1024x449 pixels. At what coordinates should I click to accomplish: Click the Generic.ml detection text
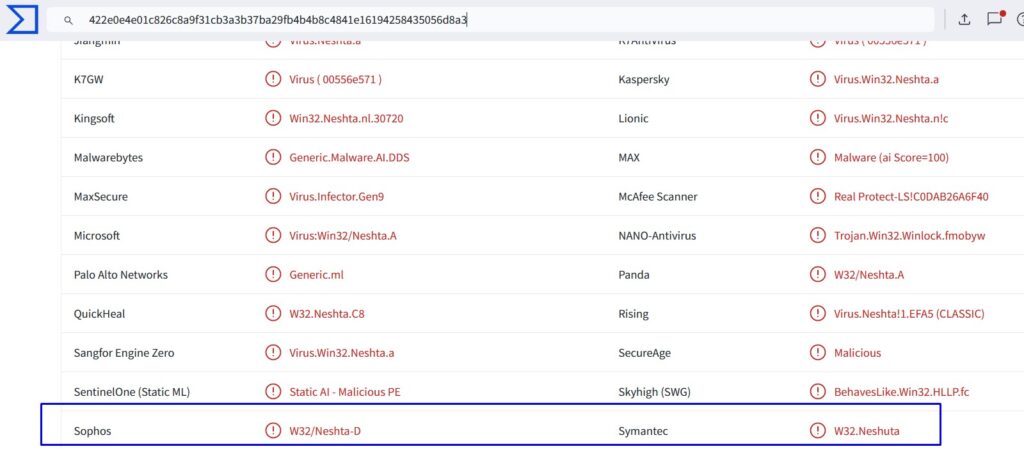coord(316,275)
